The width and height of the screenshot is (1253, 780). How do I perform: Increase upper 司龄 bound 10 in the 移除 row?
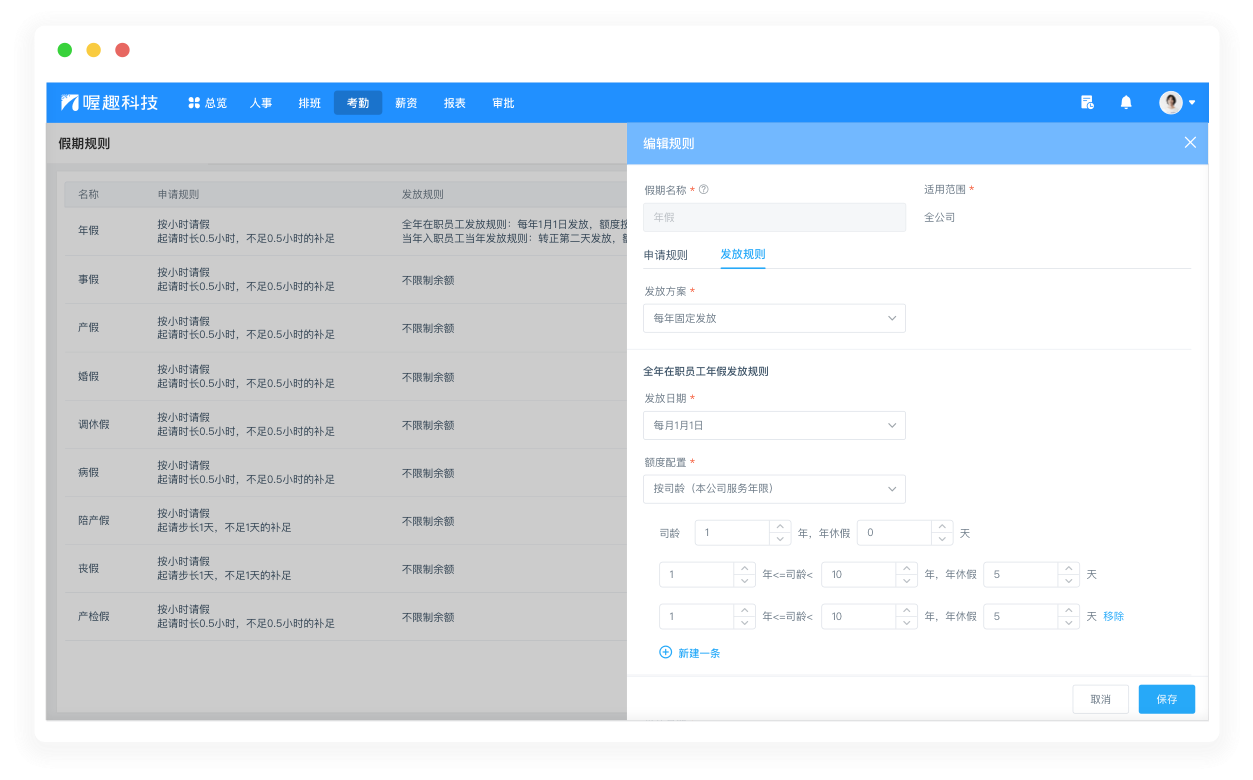(x=906, y=611)
